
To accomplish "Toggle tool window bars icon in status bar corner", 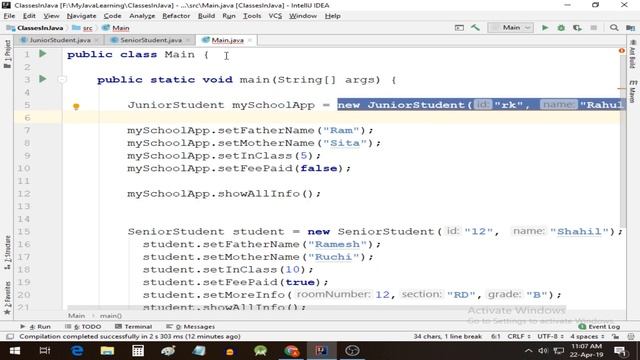I will click(10, 337).
